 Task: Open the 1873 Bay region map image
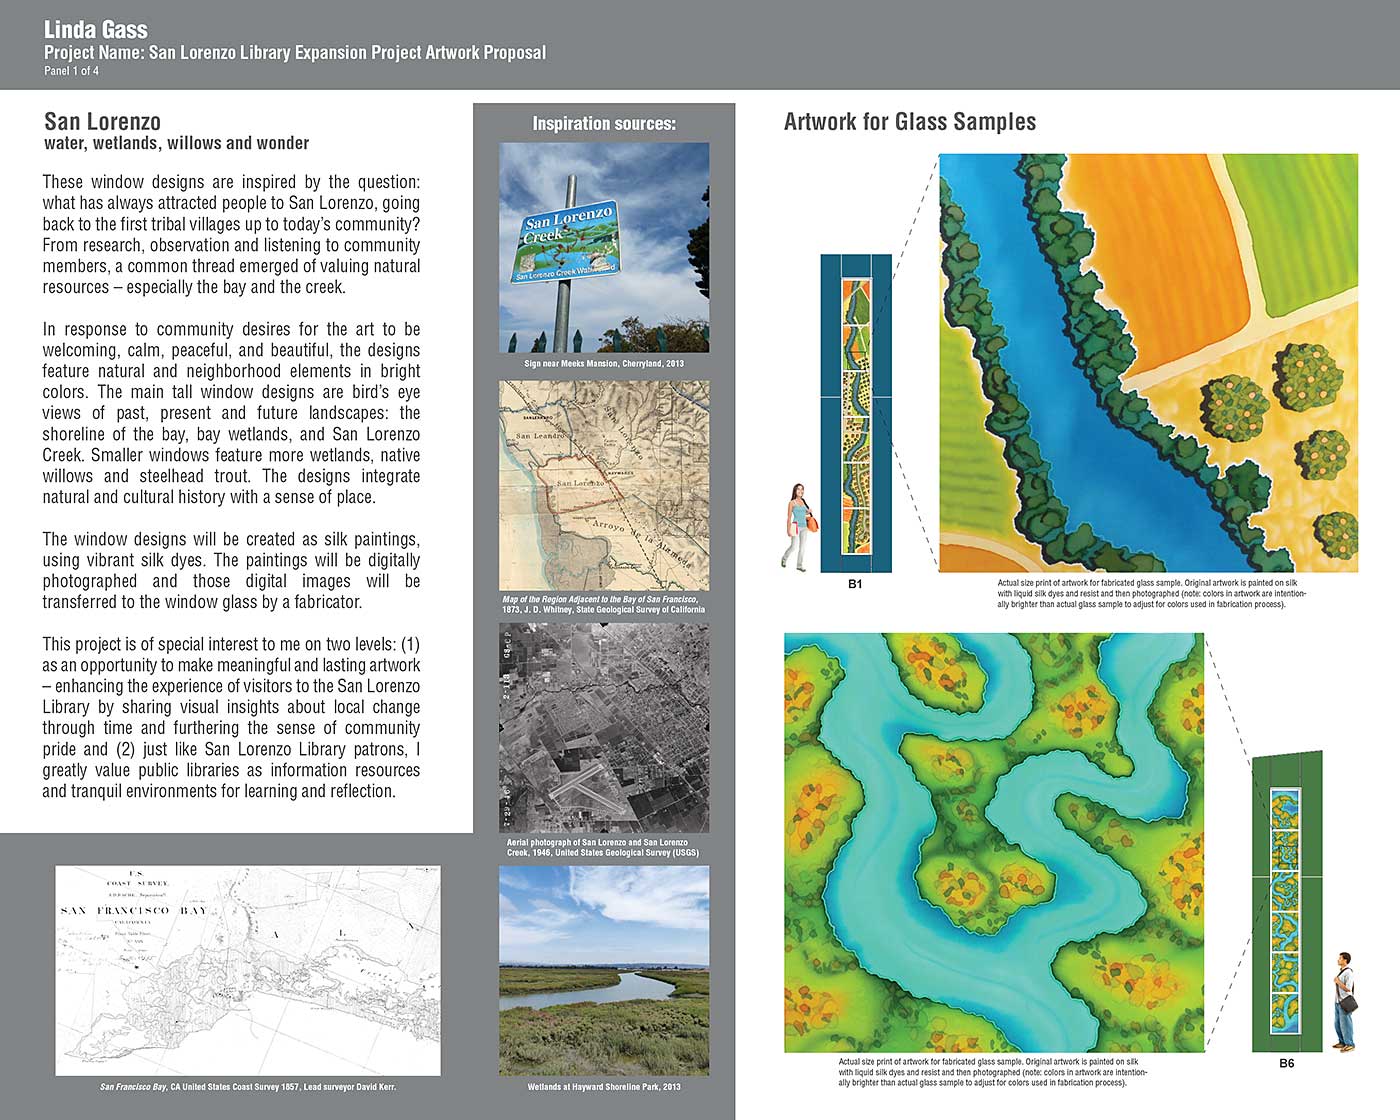click(x=604, y=485)
